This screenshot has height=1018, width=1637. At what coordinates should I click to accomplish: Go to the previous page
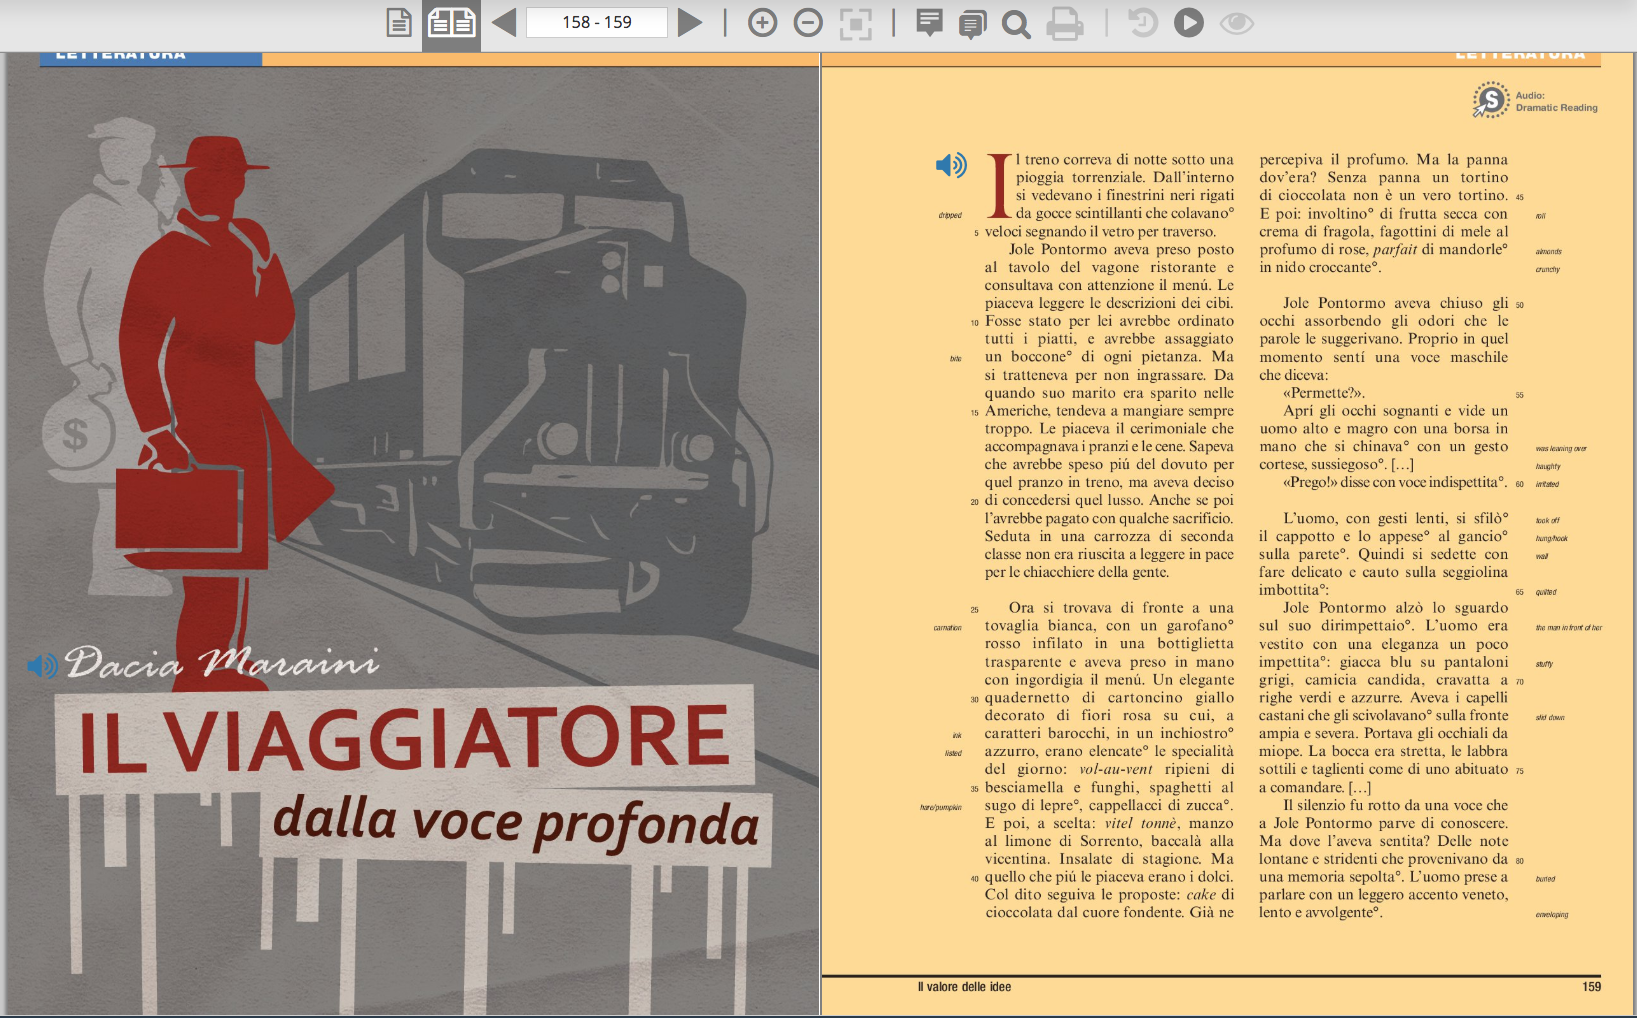pyautogui.click(x=504, y=23)
